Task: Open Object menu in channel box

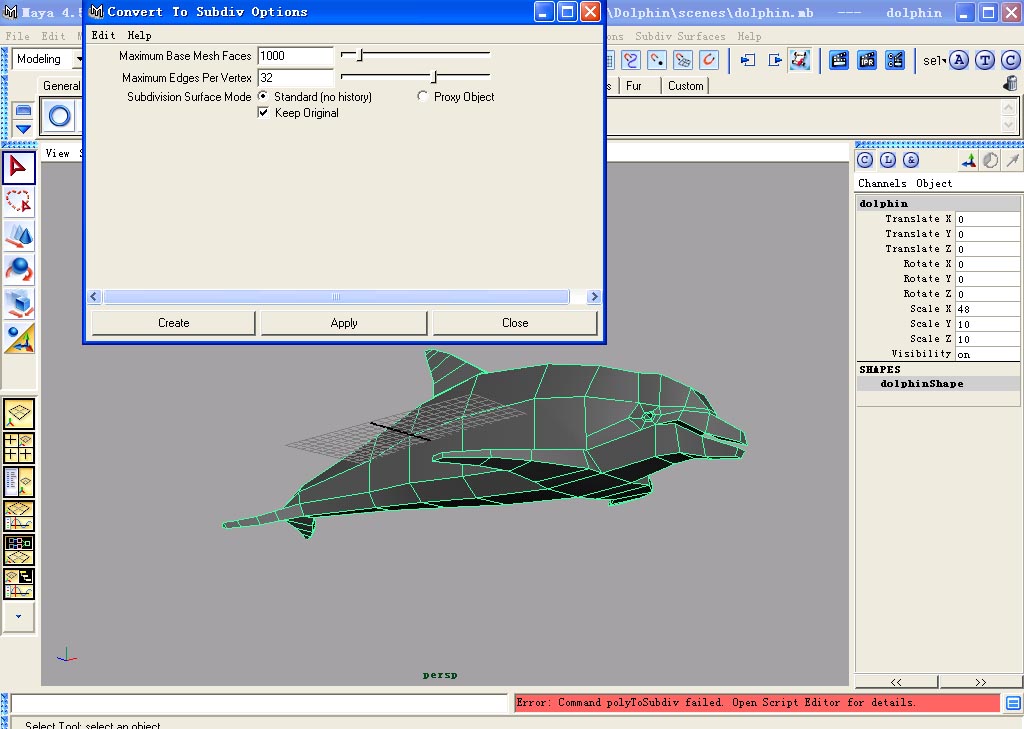Action: coord(934,184)
